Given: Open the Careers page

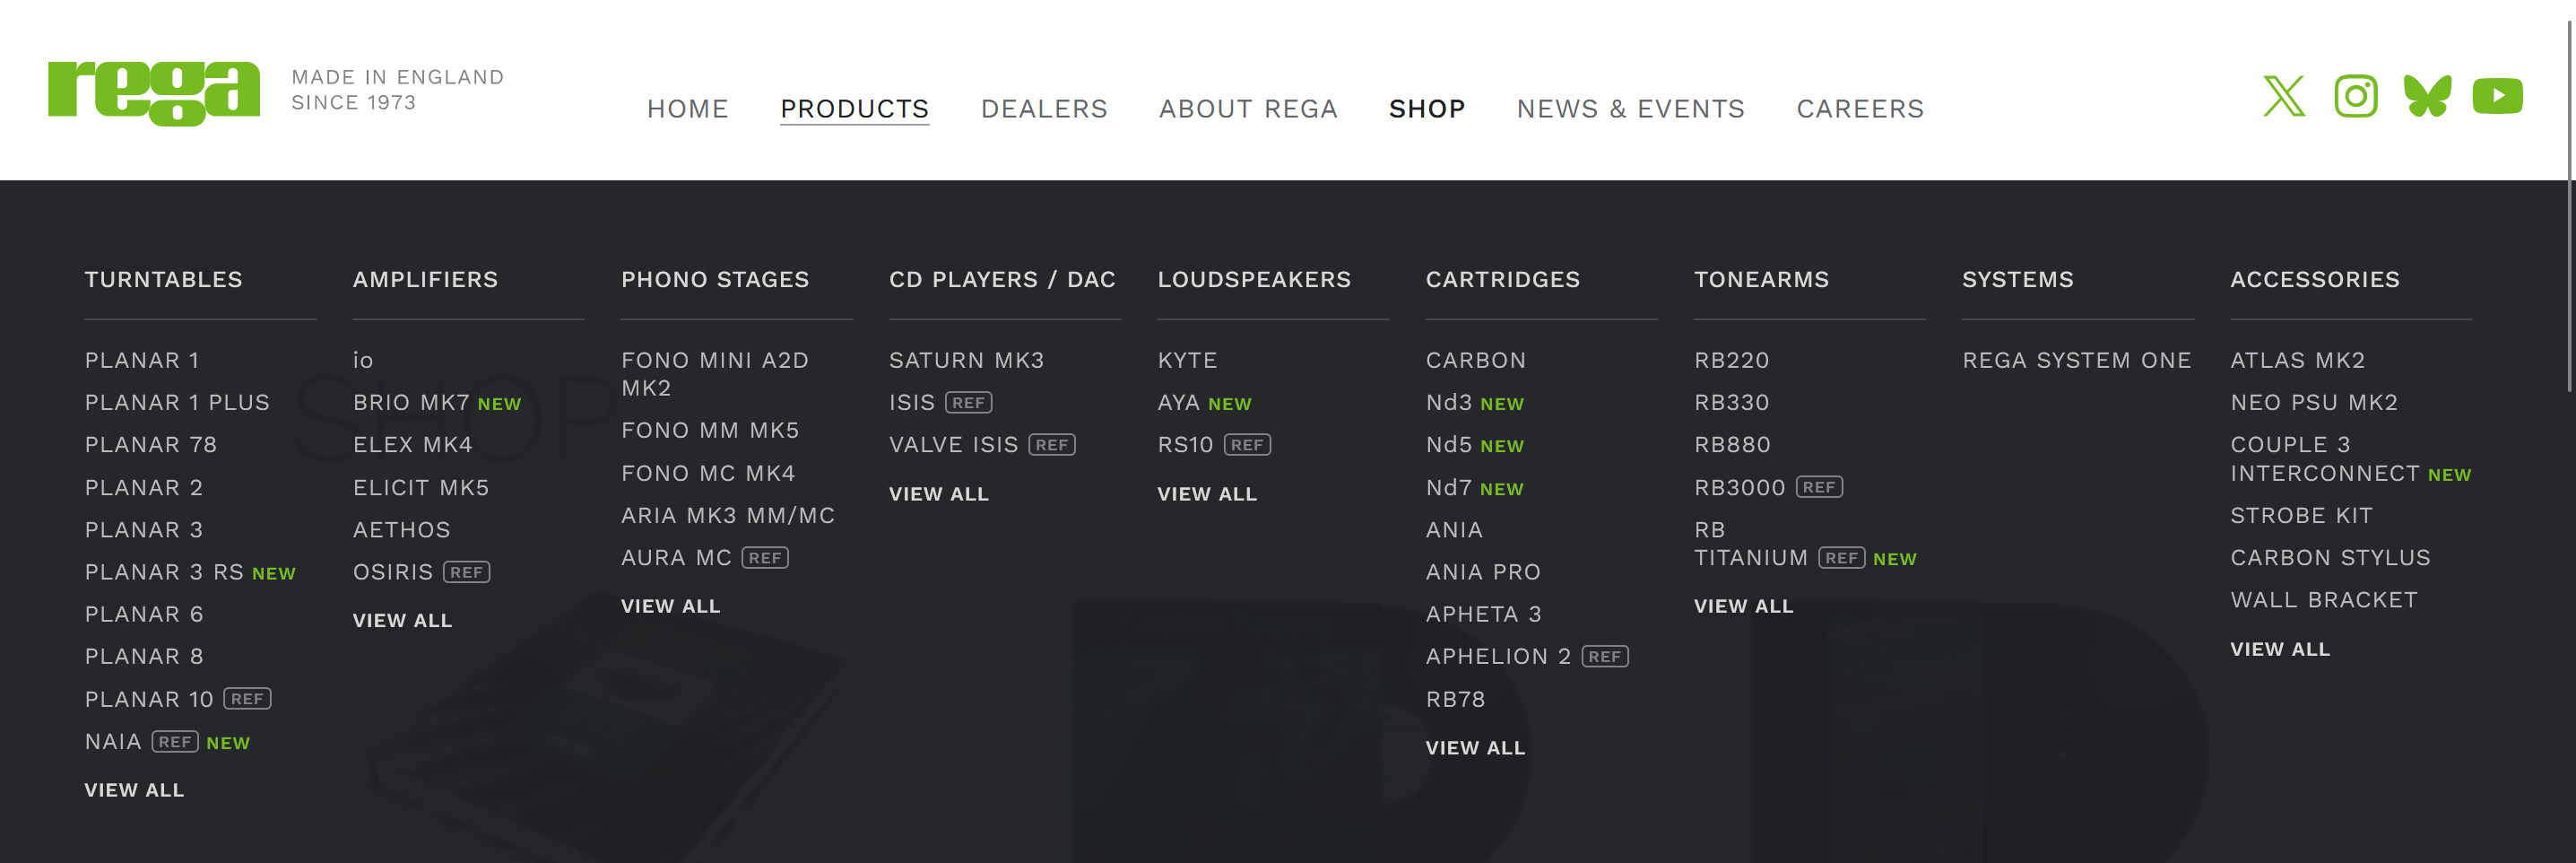Looking at the screenshot, I should [1859, 108].
